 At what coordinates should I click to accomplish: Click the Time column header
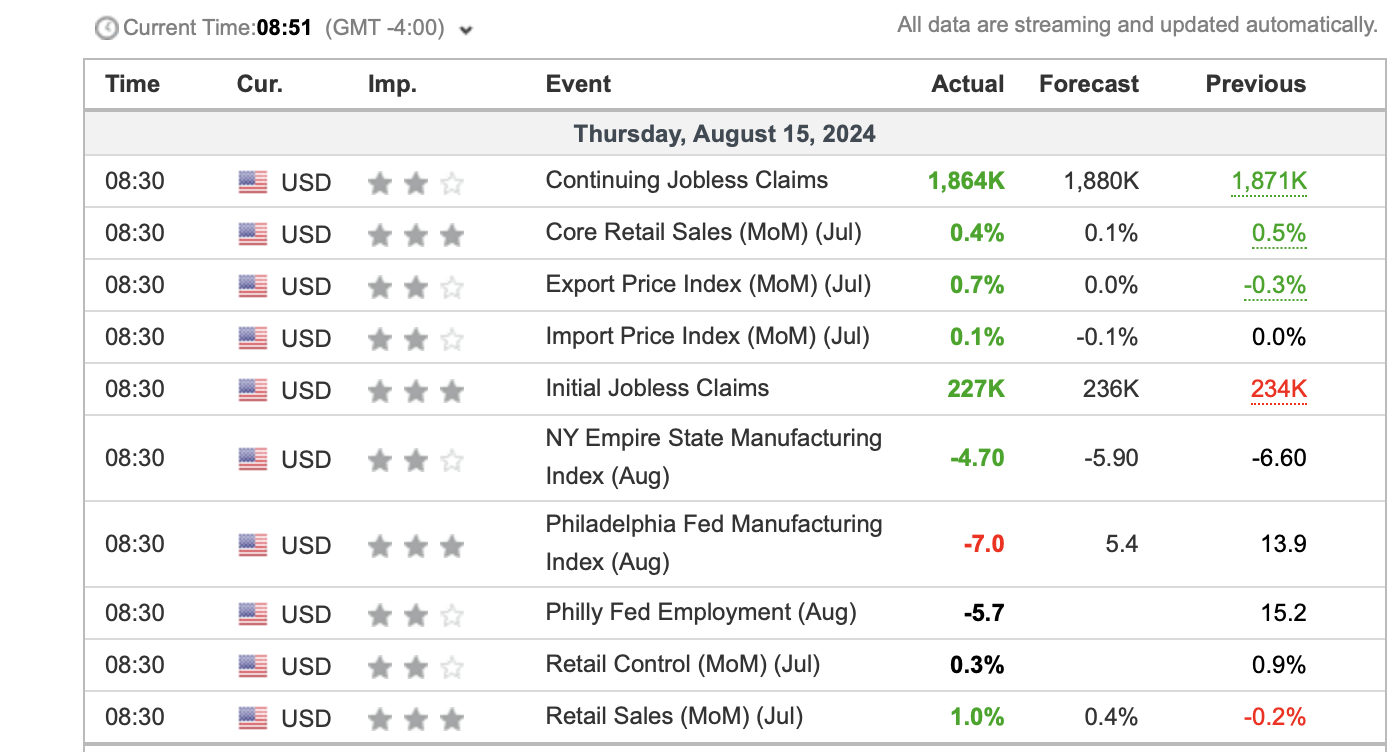click(x=132, y=84)
